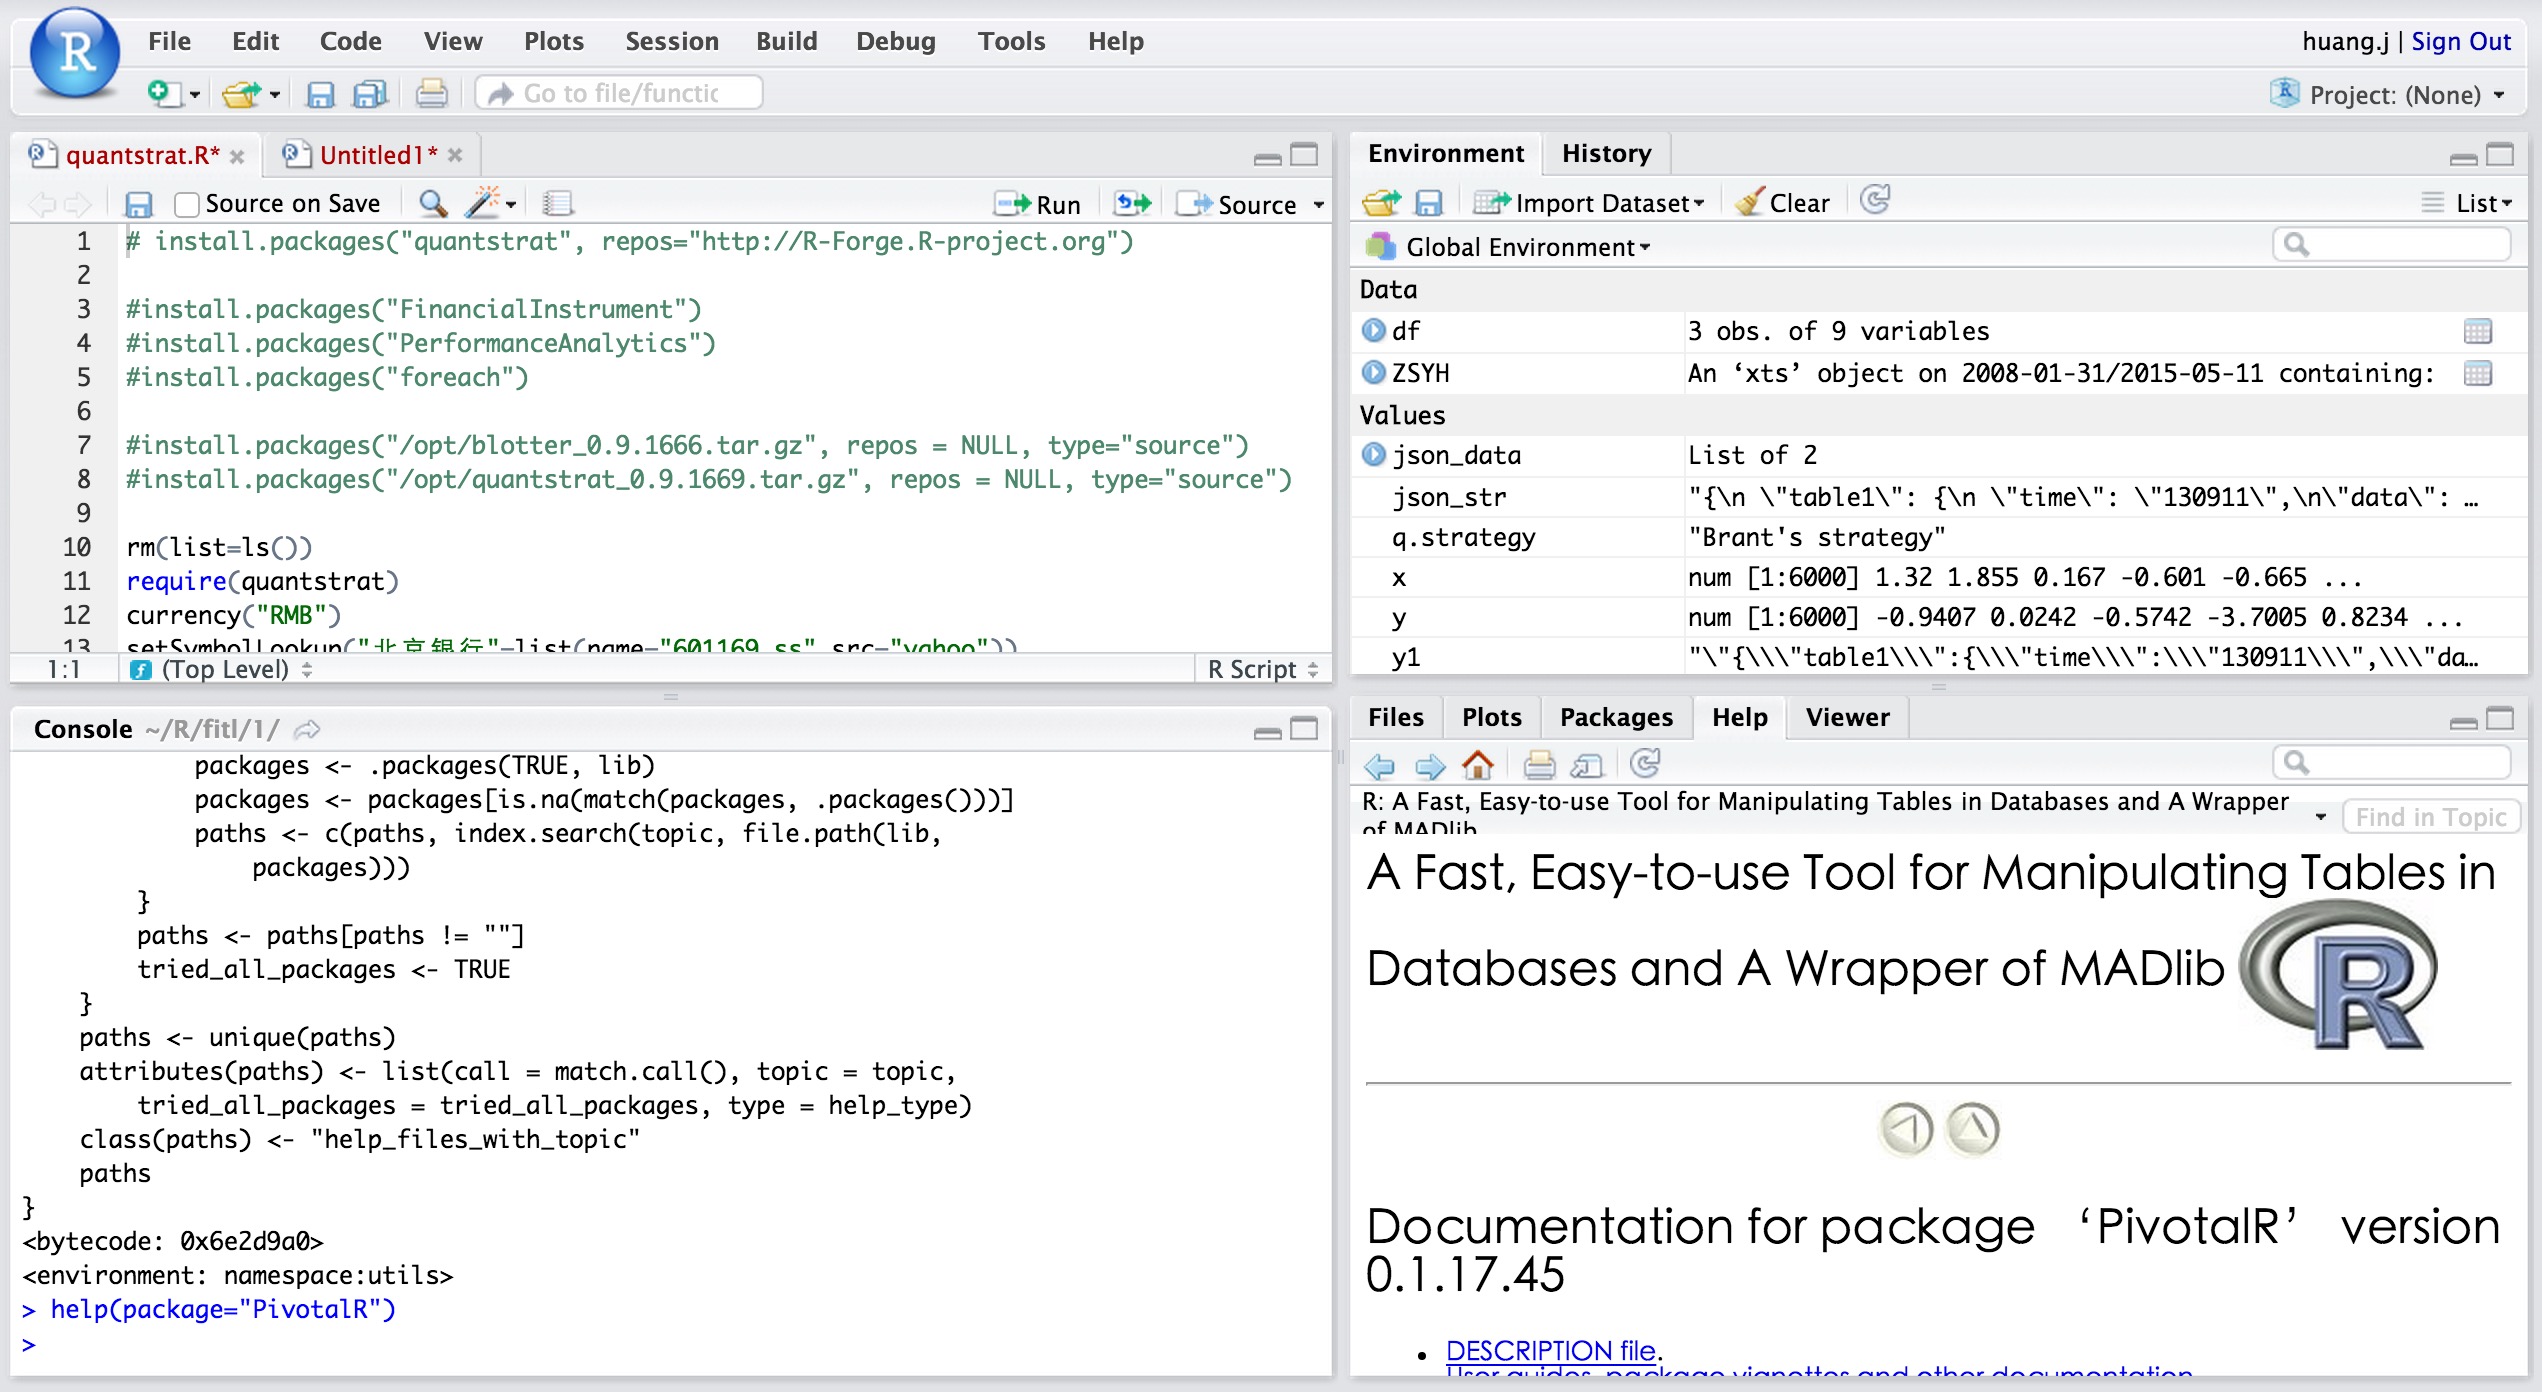Switch to the Plots tab
This screenshot has height=1392, width=2542.
tap(1491, 717)
